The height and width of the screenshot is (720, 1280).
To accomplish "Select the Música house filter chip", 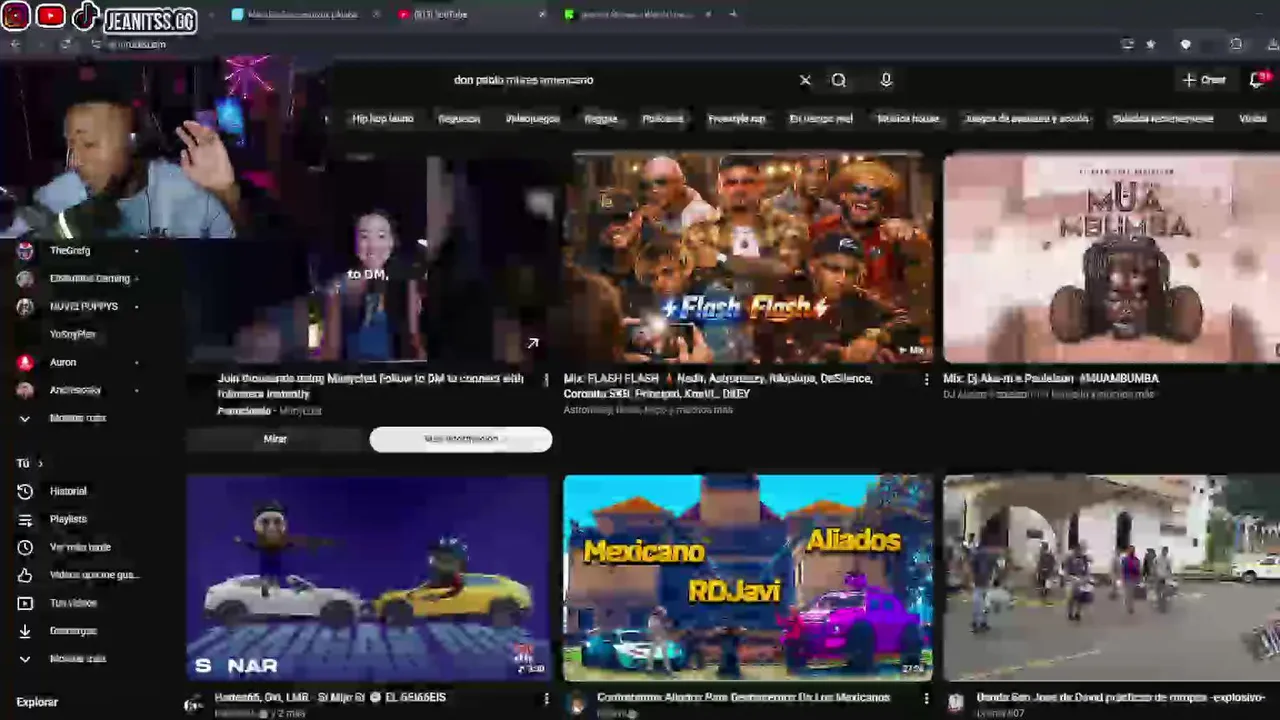I will pyautogui.click(x=908, y=118).
